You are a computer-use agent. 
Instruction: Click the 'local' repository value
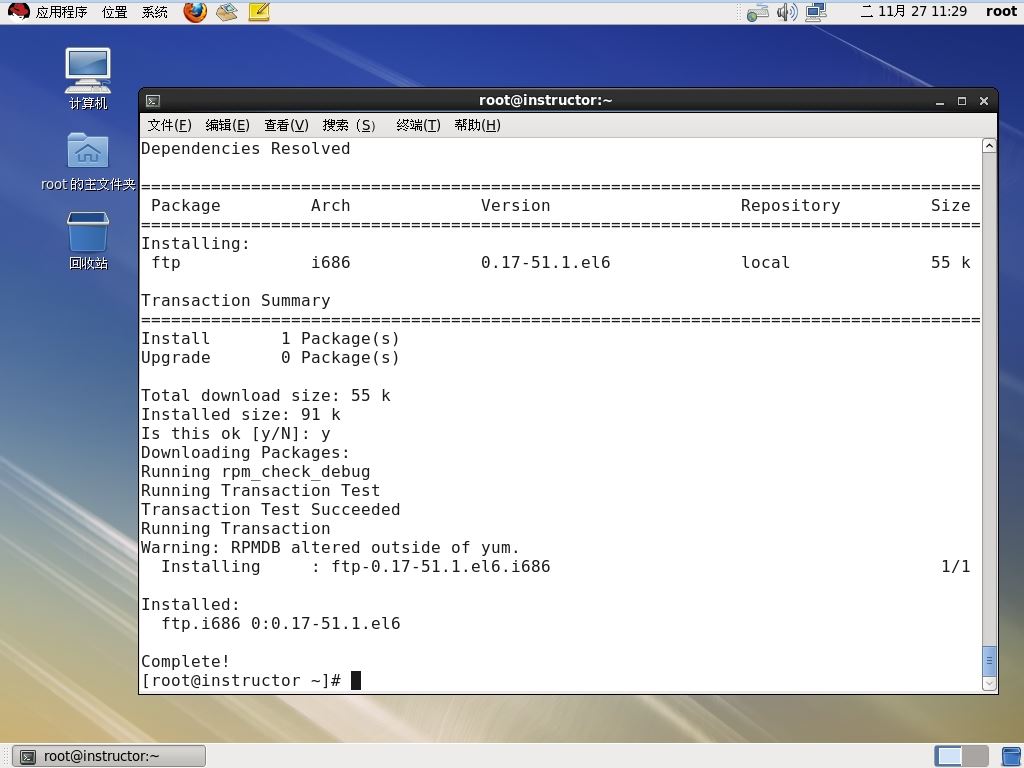(765, 263)
